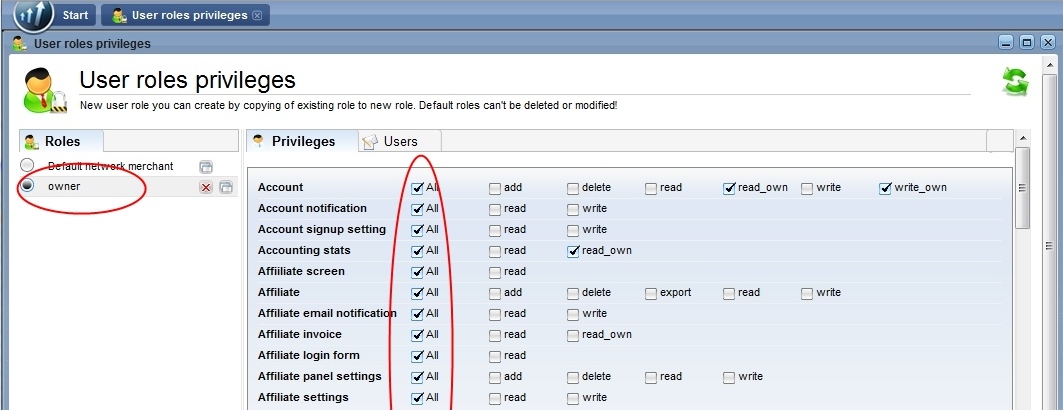Image resolution: width=1063 pixels, height=410 pixels.
Task: Click the privileges list scrollbar thumb
Action: pyautogui.click(x=1022, y=188)
